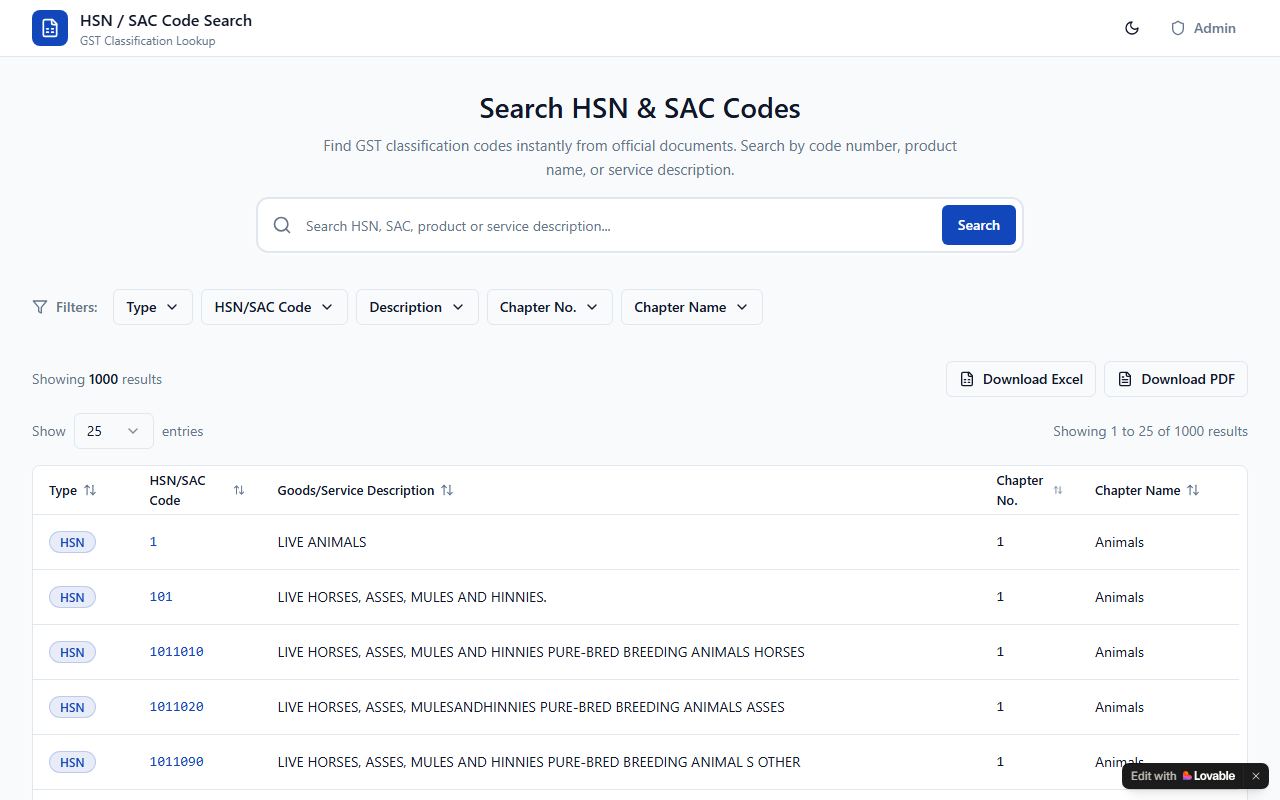Screen dimensions: 1280x800
Task: Click HSN code link 101
Action: [161, 597]
